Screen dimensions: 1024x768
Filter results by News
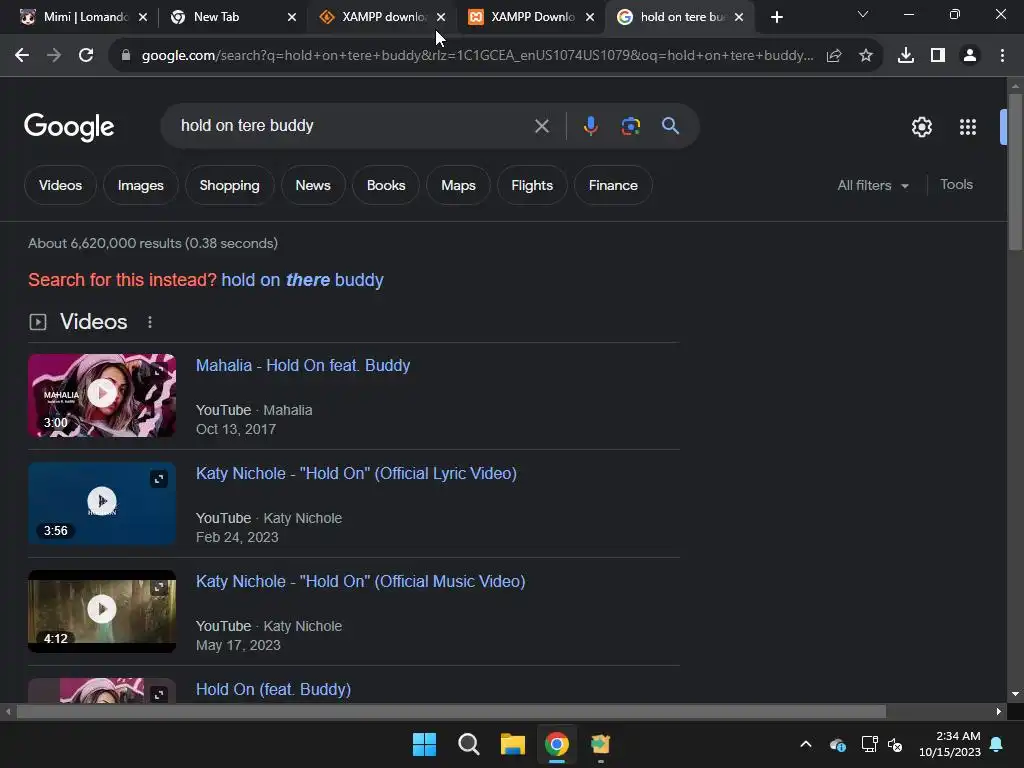tap(313, 185)
